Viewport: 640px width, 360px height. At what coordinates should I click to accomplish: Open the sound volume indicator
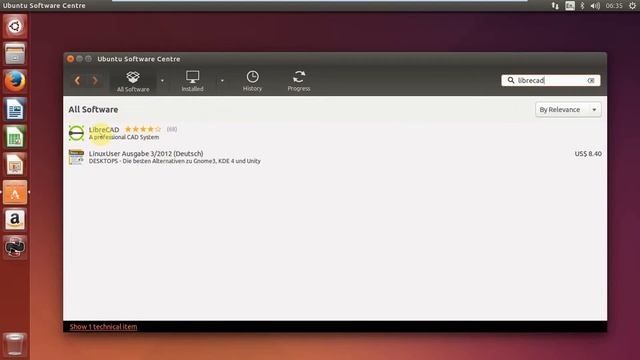pos(595,5)
